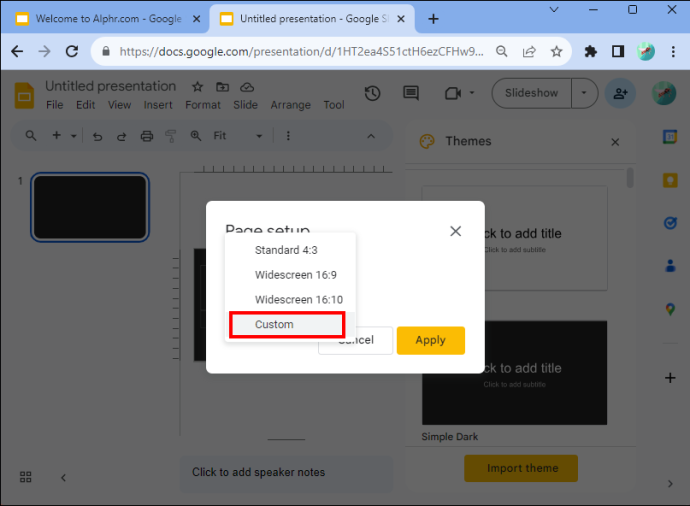Open grid view icon
Image resolution: width=690 pixels, height=506 pixels.
26,477
